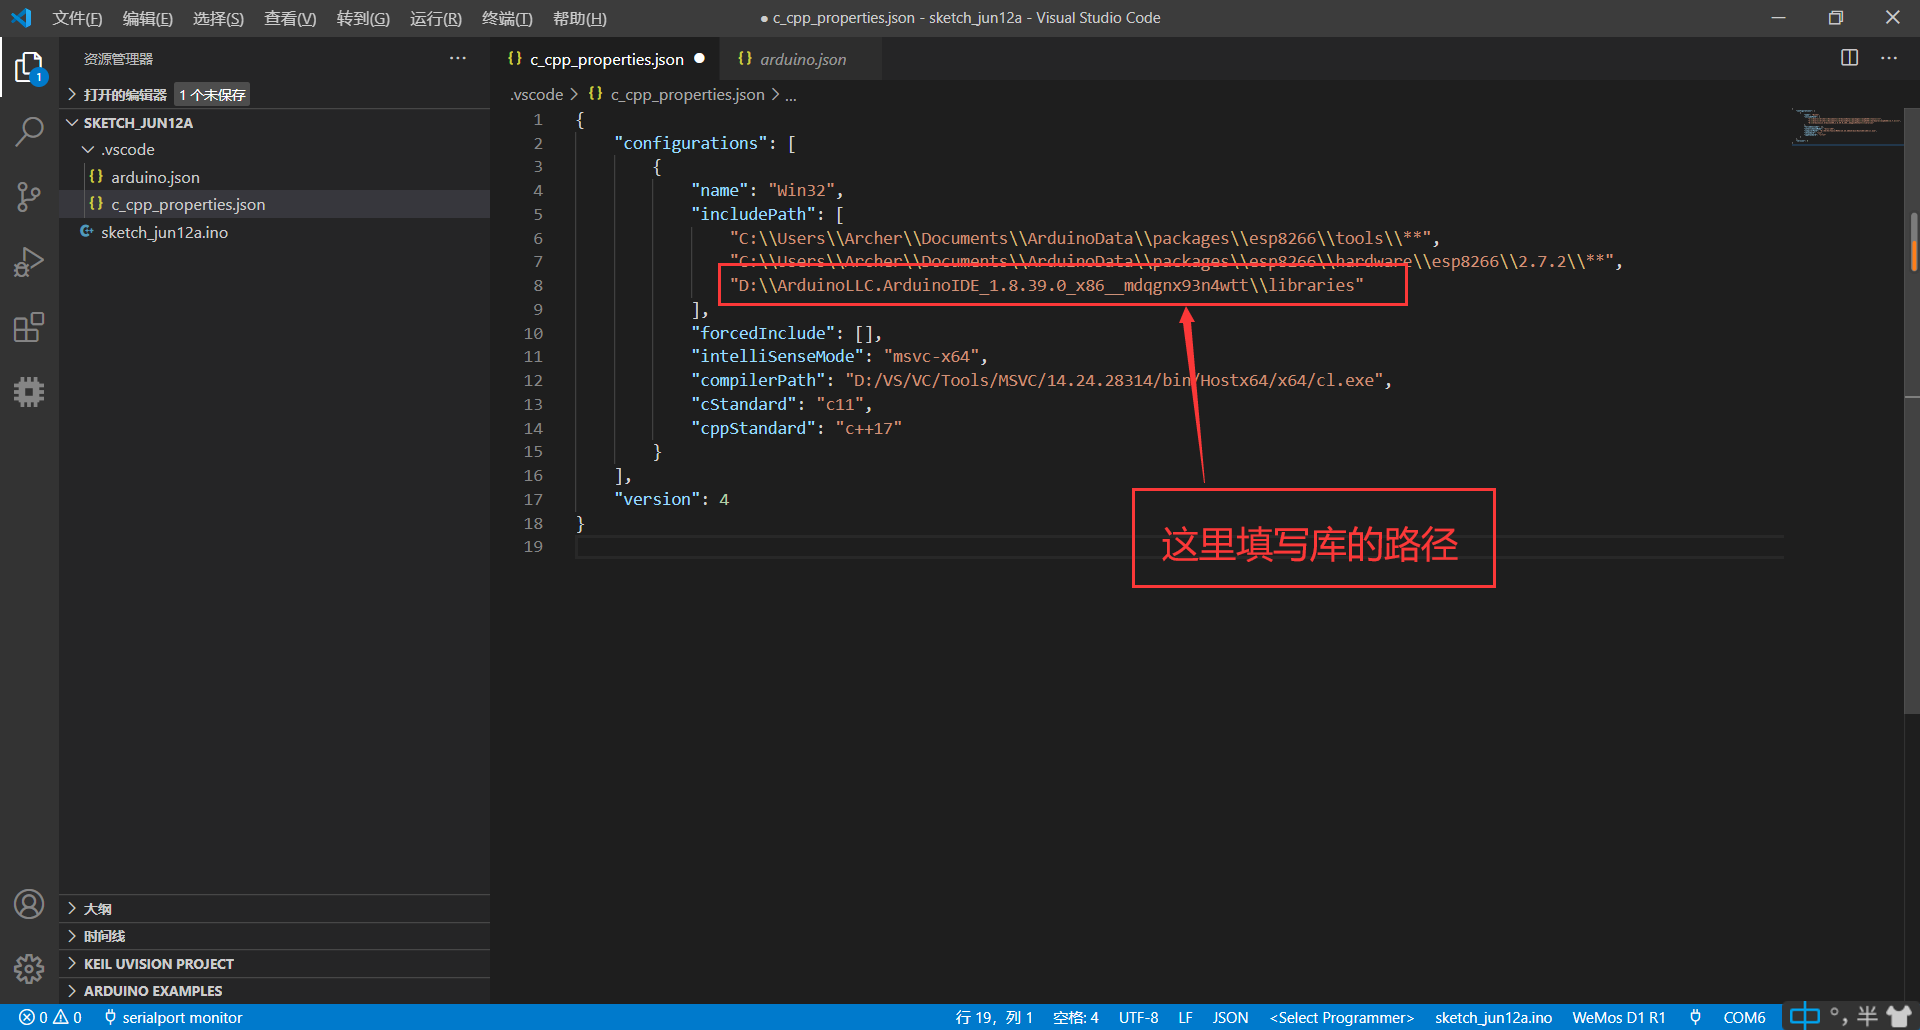Expand the KEIL UVISION PROJECT section
This screenshot has width=1920, height=1030.
pos(157,963)
